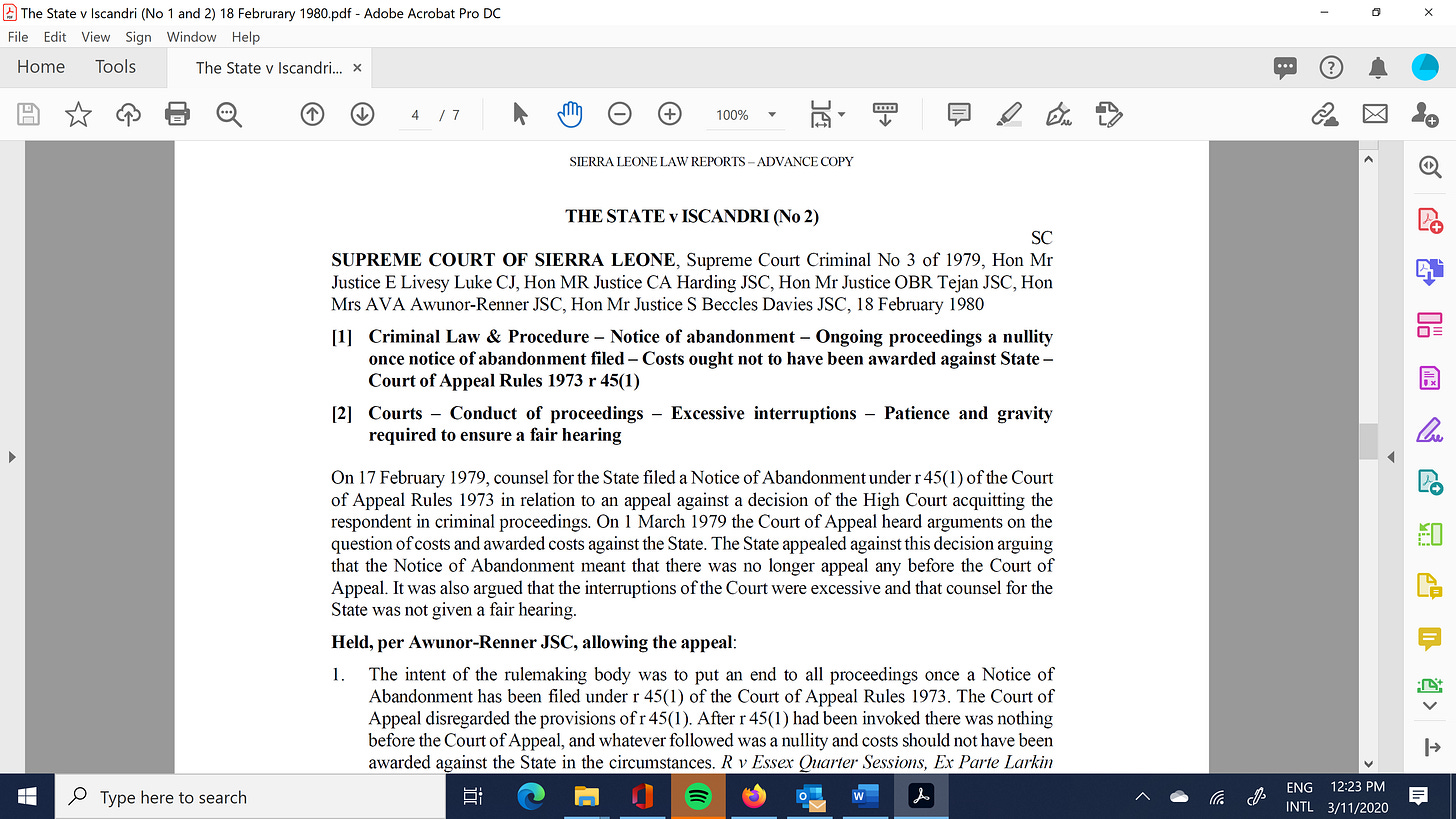Image resolution: width=1456 pixels, height=819 pixels.
Task: Click the vertical scrollbar thumb
Action: [x=1369, y=440]
